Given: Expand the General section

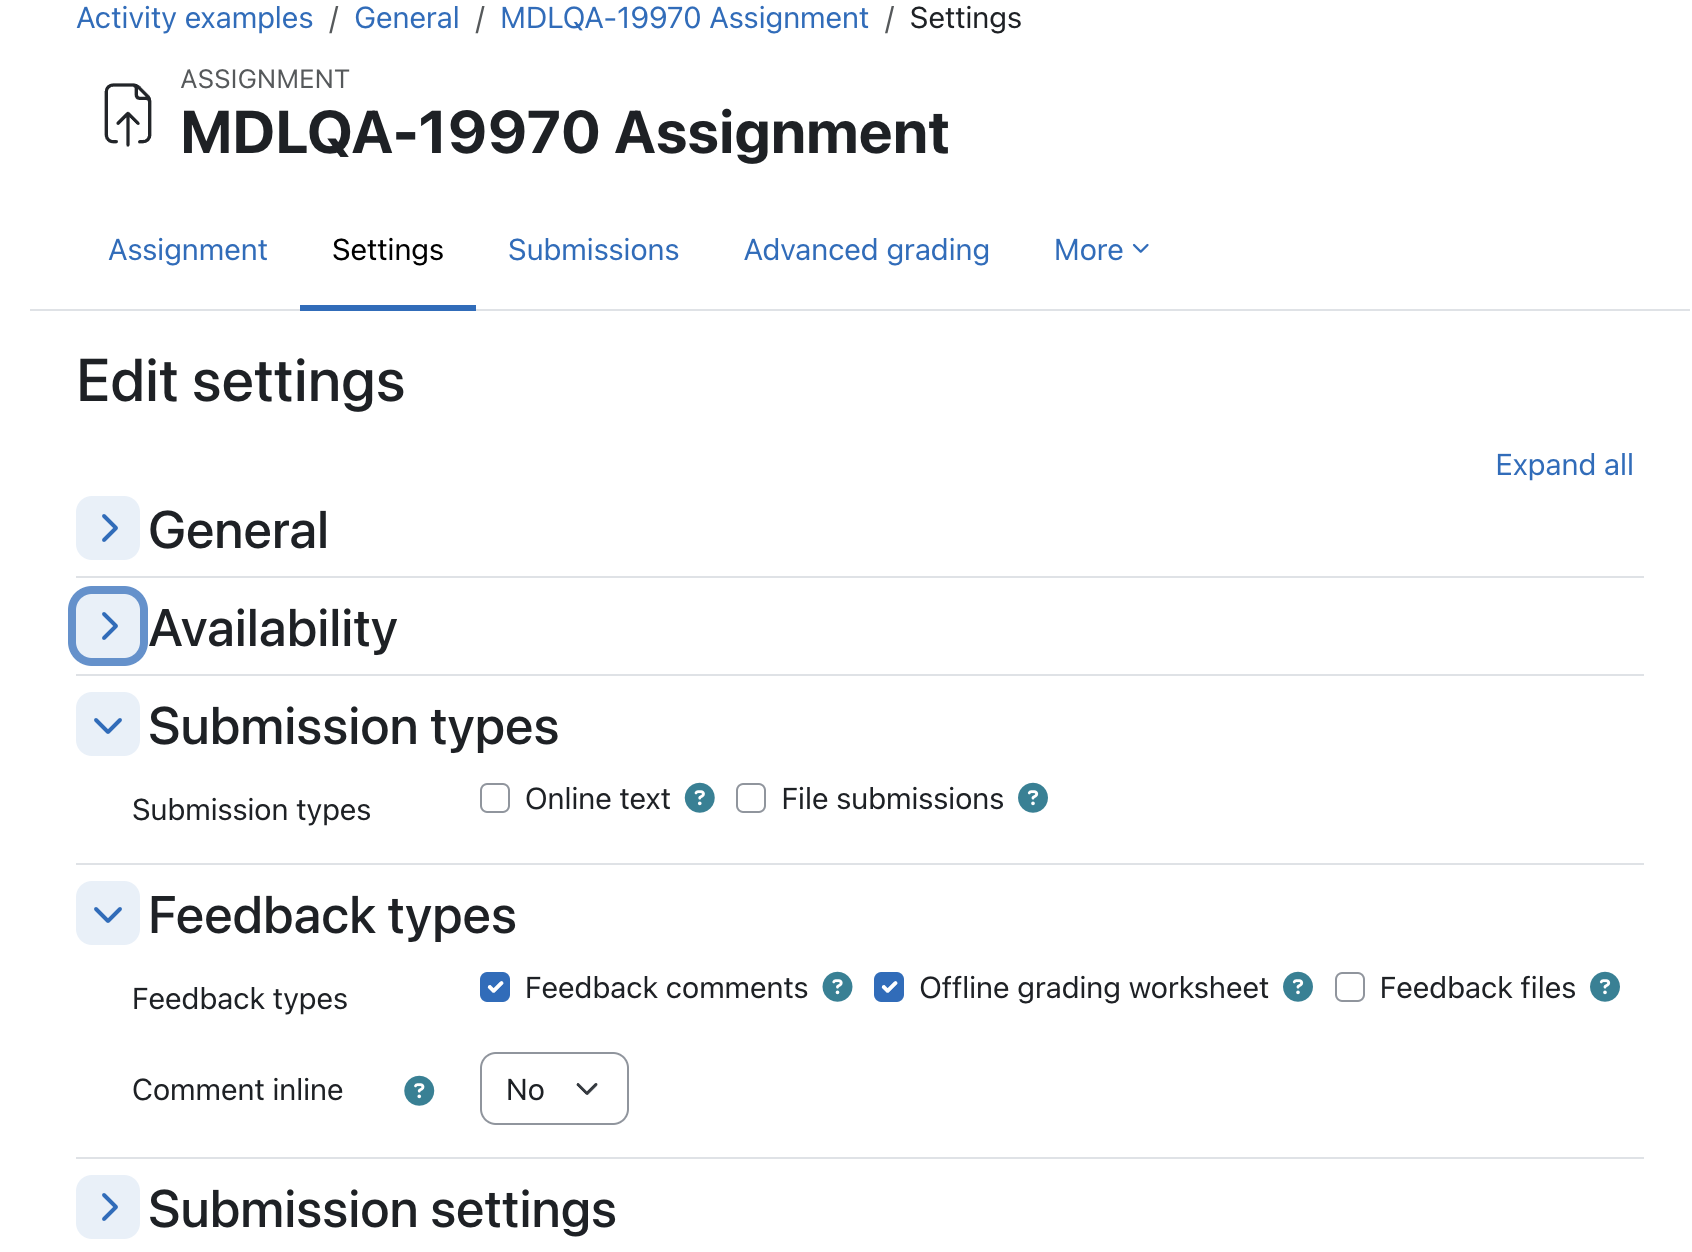Looking at the screenshot, I should [x=108, y=528].
